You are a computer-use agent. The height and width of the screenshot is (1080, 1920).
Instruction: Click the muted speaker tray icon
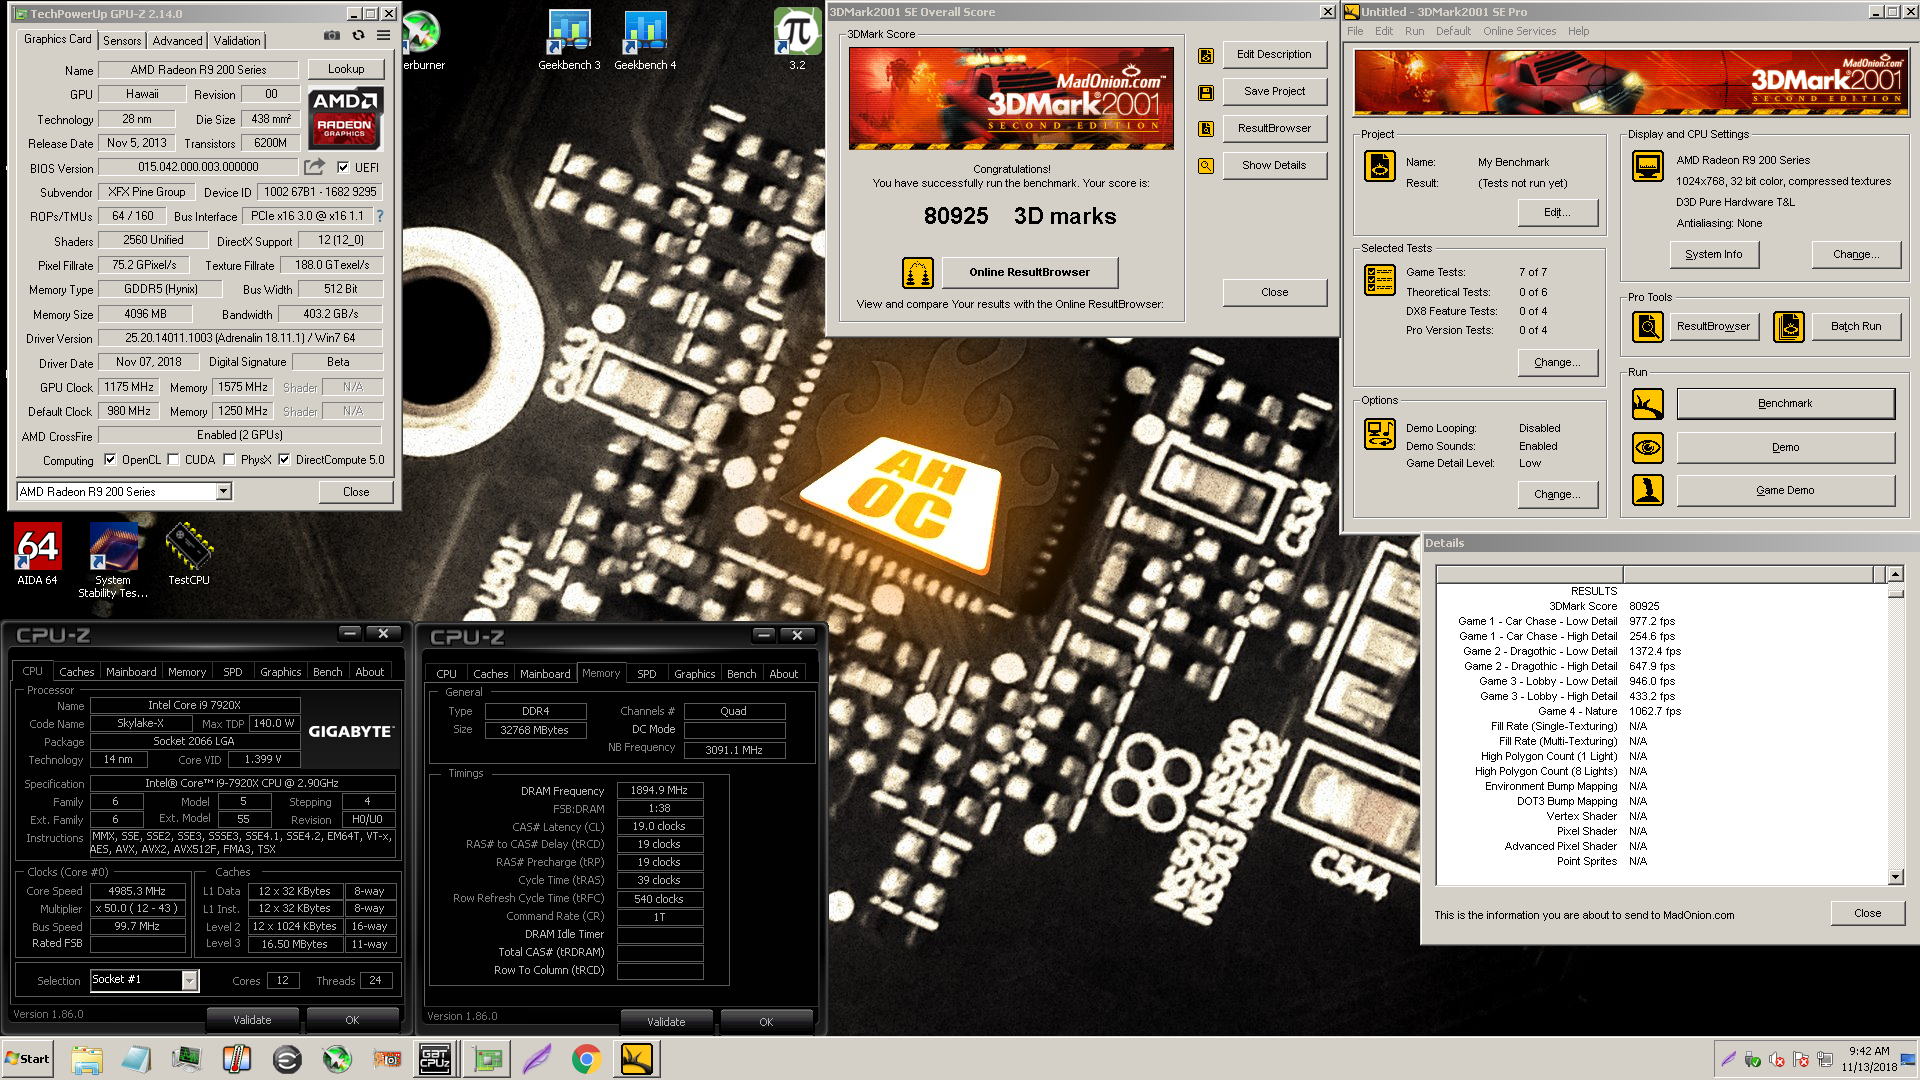coord(1777,1059)
